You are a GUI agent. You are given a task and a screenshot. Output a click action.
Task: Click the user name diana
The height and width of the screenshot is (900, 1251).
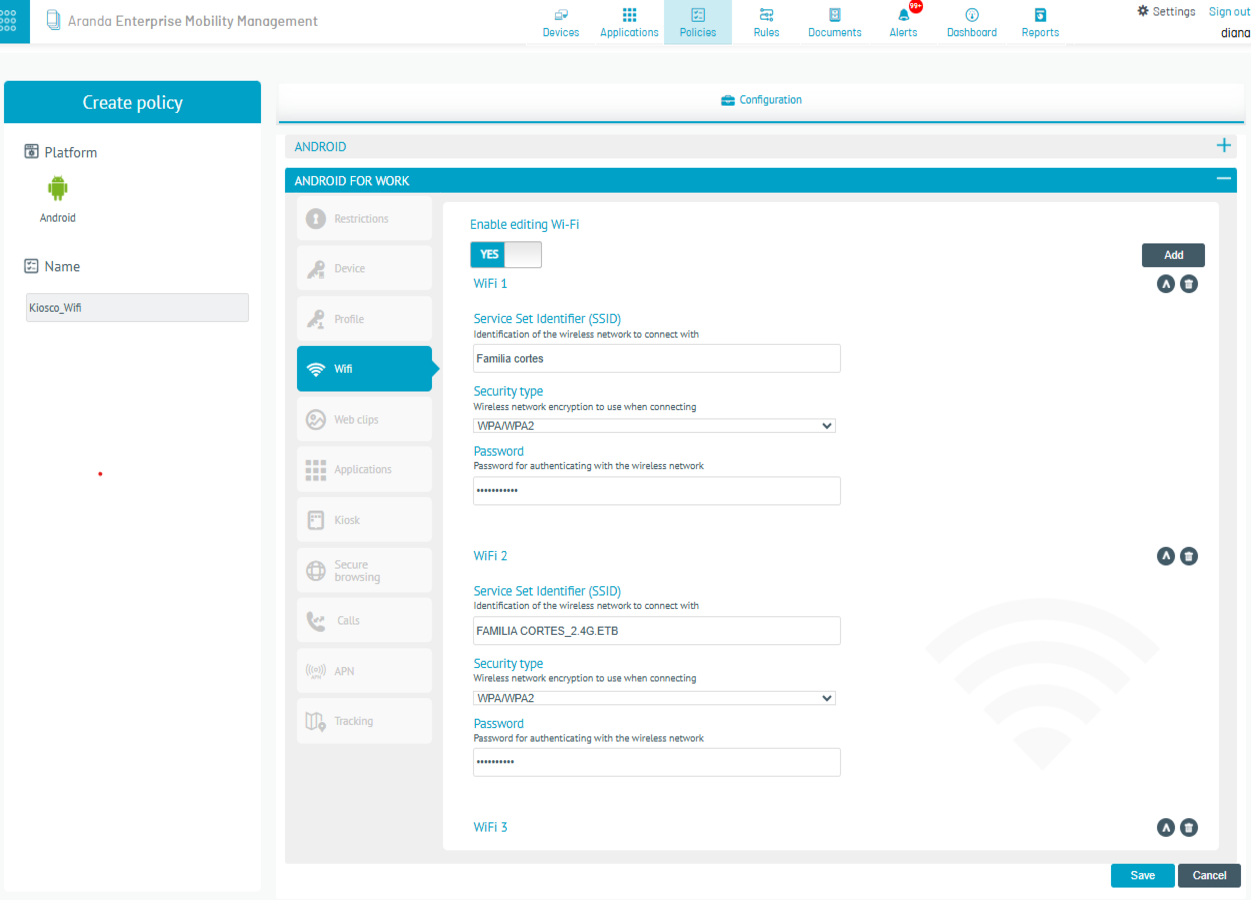(1235, 32)
